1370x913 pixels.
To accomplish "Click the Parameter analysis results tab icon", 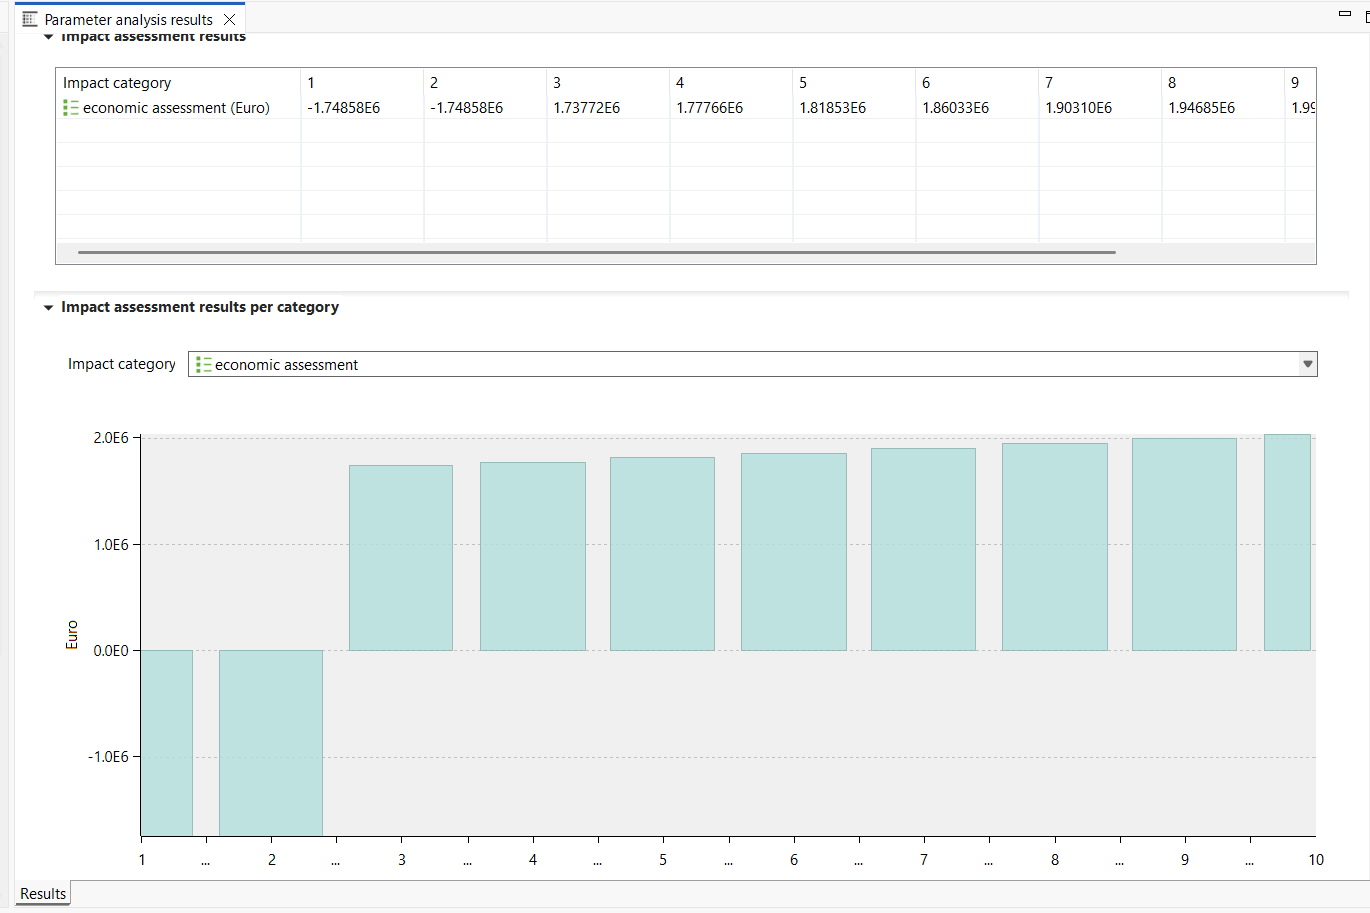I will (30, 19).
